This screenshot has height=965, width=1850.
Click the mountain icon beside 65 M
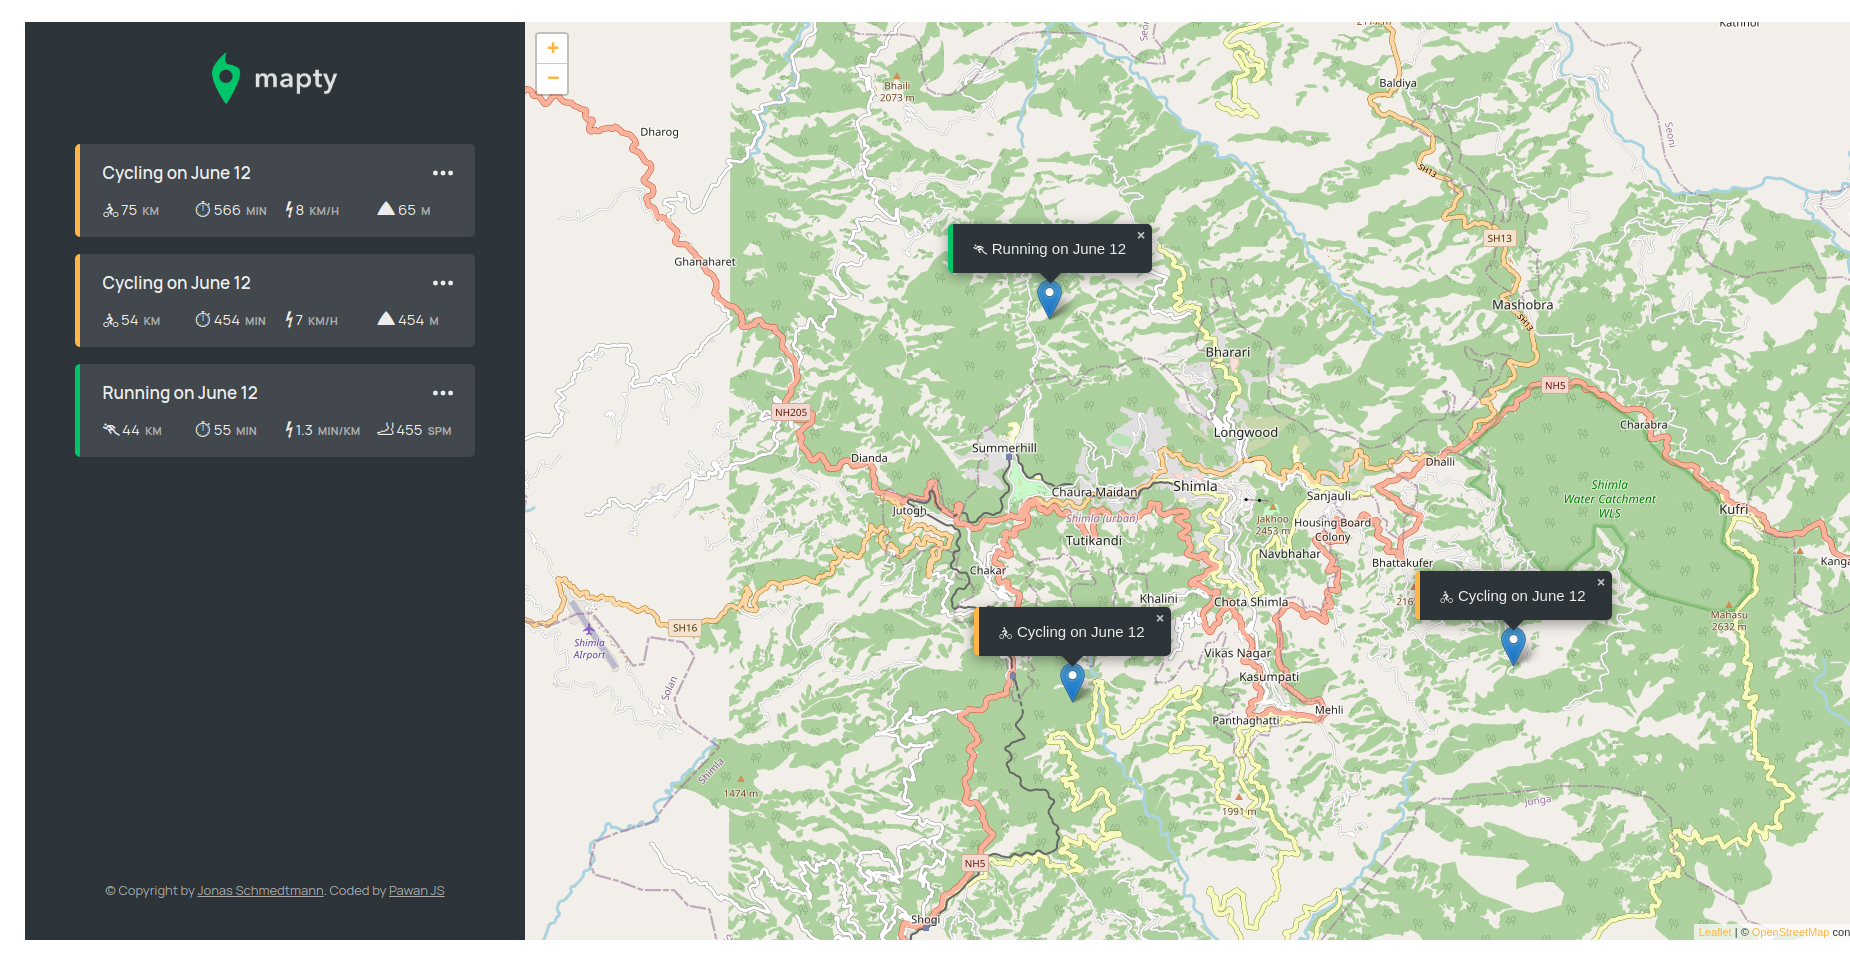385,209
